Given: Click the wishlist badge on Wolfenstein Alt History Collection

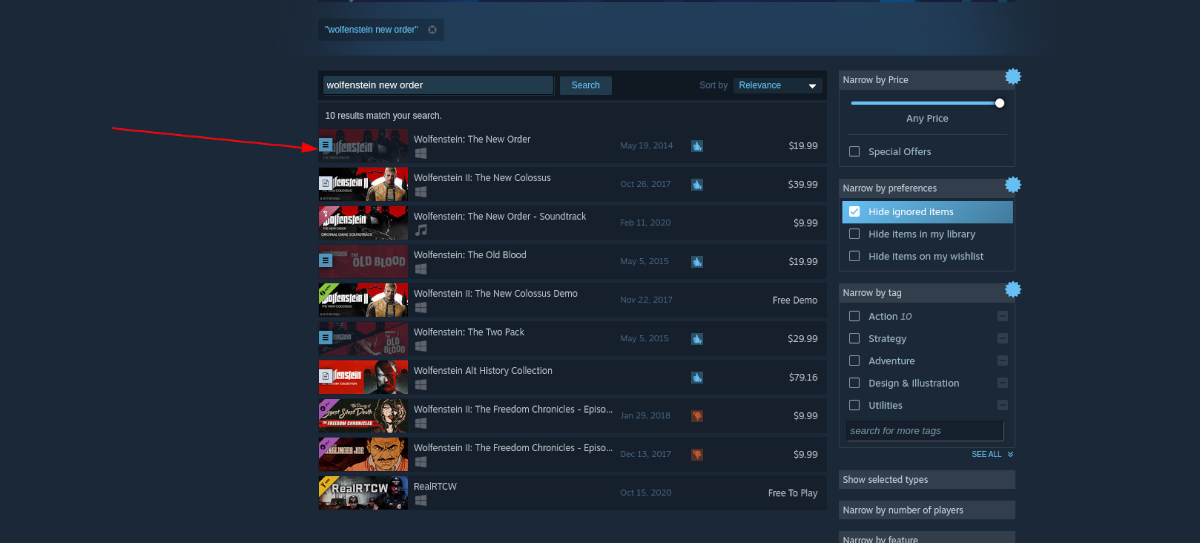Looking at the screenshot, I should coord(325,376).
